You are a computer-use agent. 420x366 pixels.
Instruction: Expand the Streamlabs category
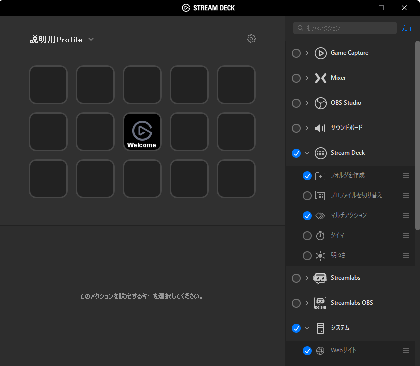[x=307, y=278]
